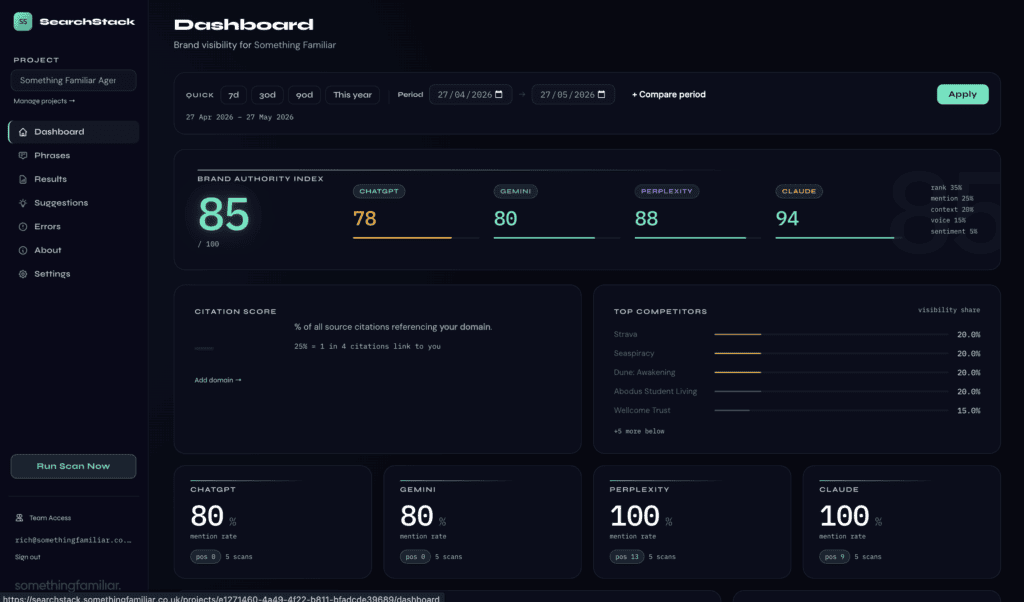This screenshot has width=1024, height=602.
Task: Click the ChatGPT 78 progress bar
Action: click(416, 238)
